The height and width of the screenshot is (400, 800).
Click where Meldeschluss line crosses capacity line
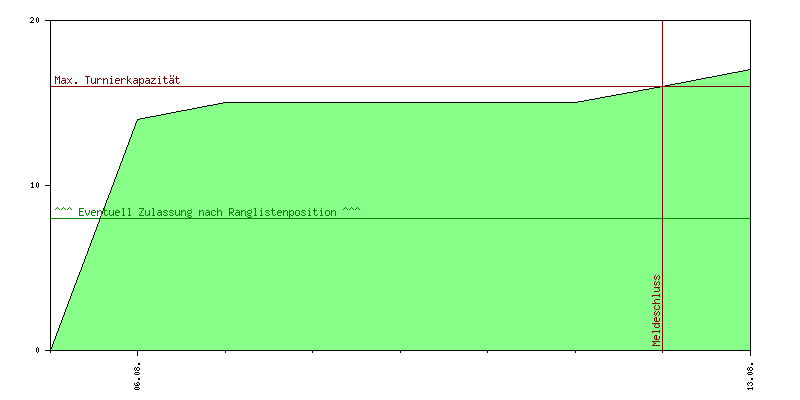coord(662,86)
